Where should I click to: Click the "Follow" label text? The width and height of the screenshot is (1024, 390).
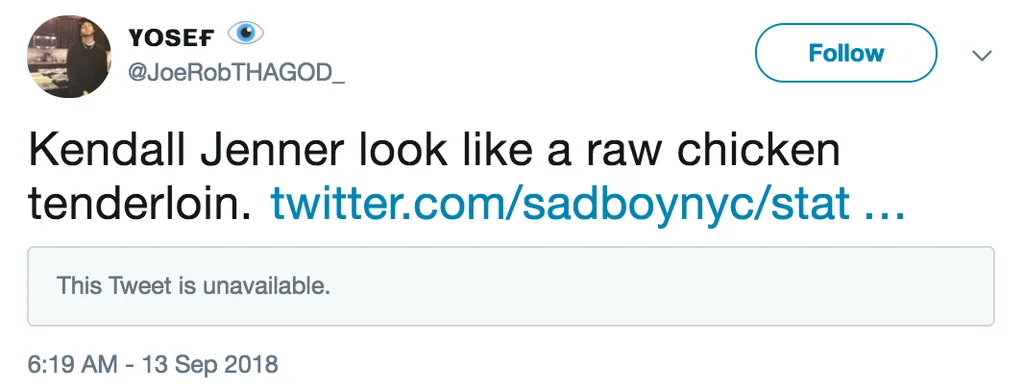pyautogui.click(x=846, y=53)
